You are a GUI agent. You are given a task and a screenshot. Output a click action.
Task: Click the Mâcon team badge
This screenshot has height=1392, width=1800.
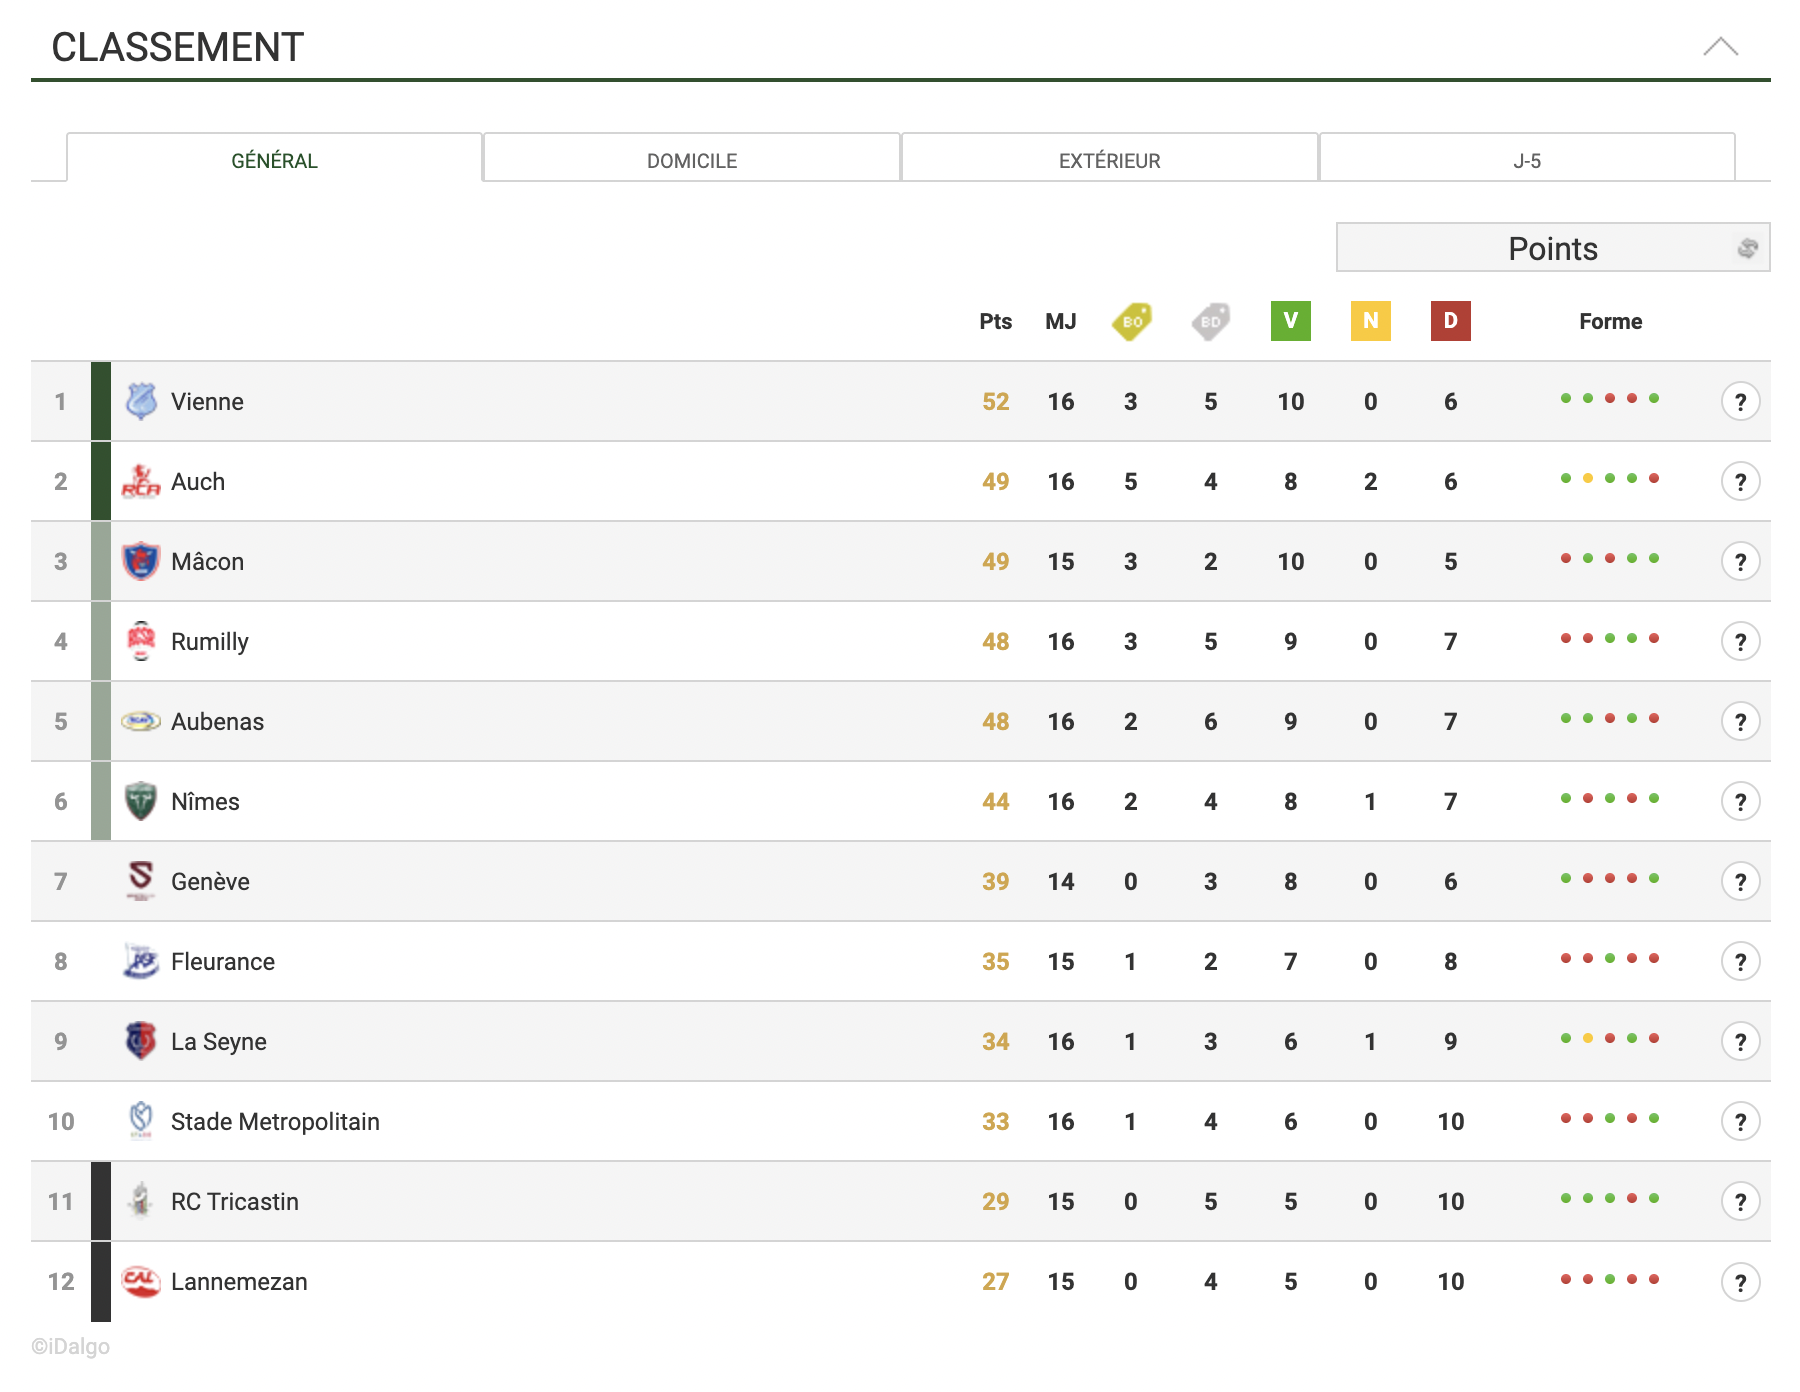tap(141, 561)
